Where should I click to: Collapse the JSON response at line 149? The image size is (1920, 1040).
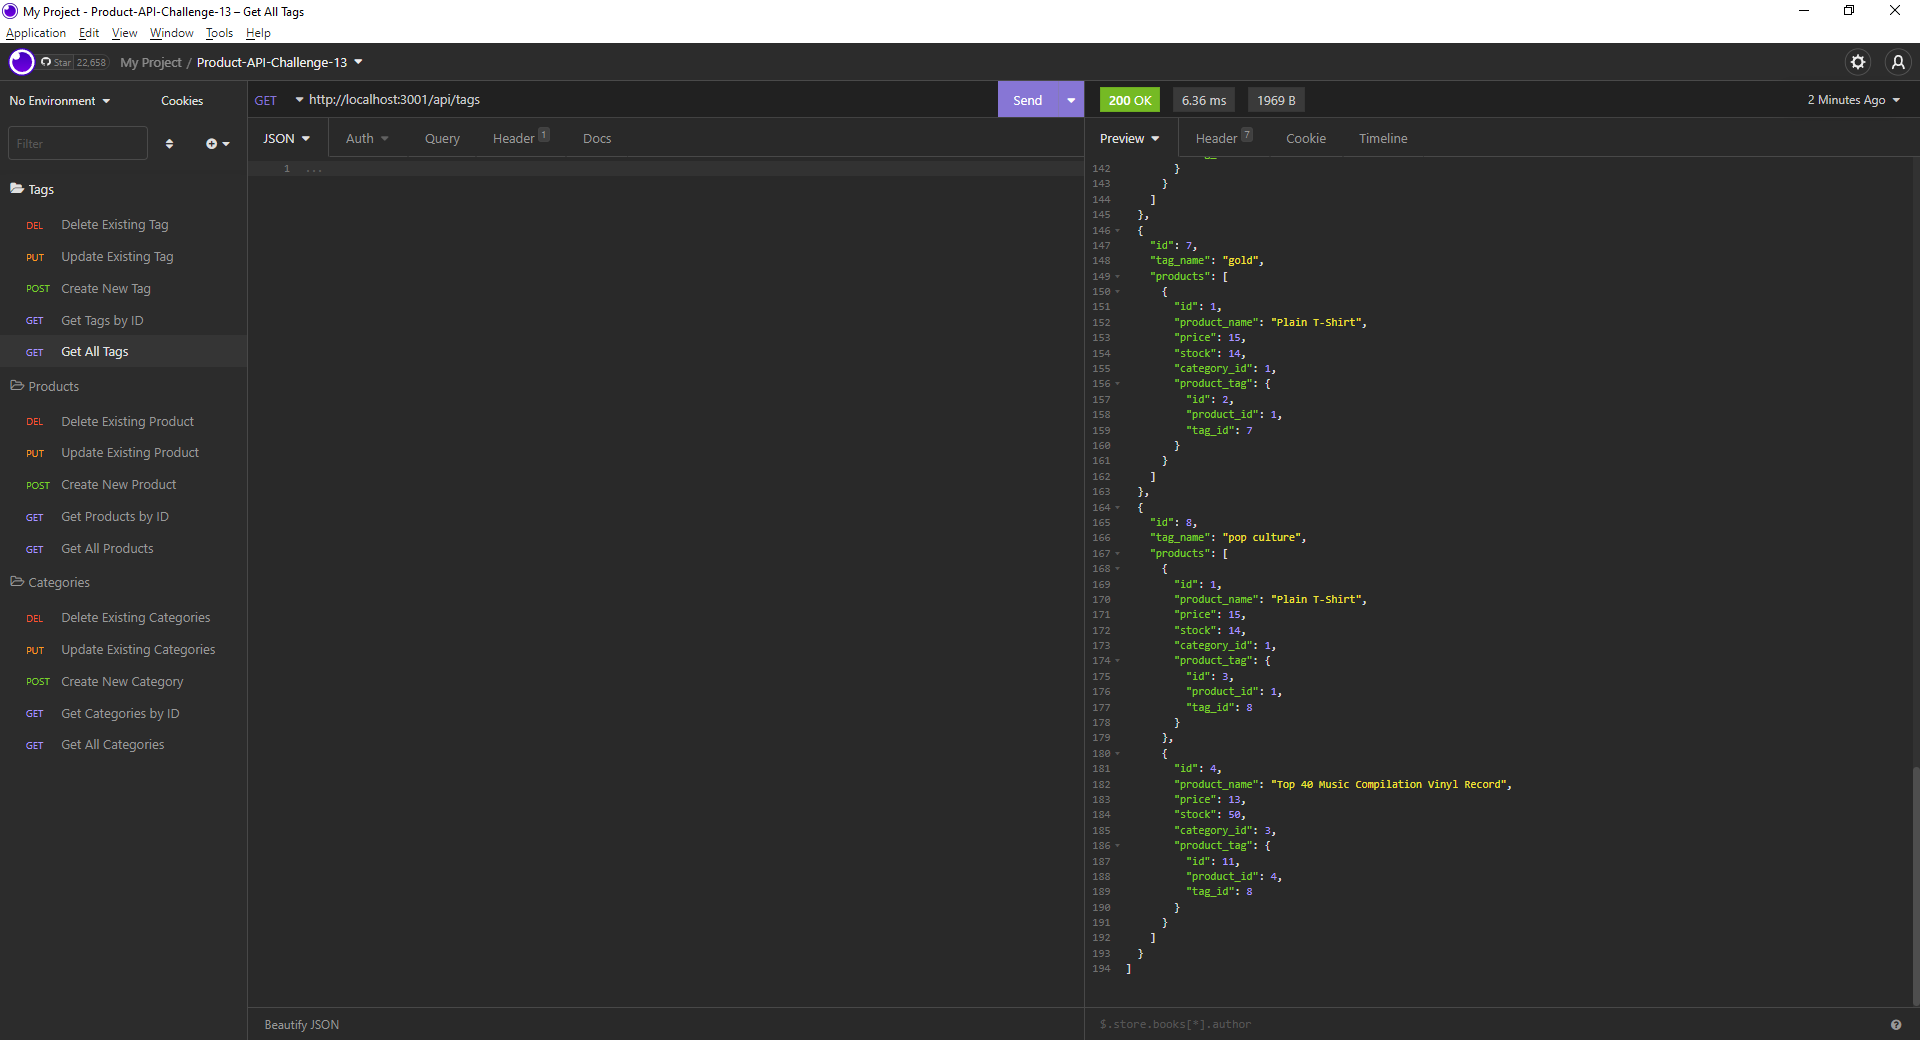pyautogui.click(x=1115, y=276)
